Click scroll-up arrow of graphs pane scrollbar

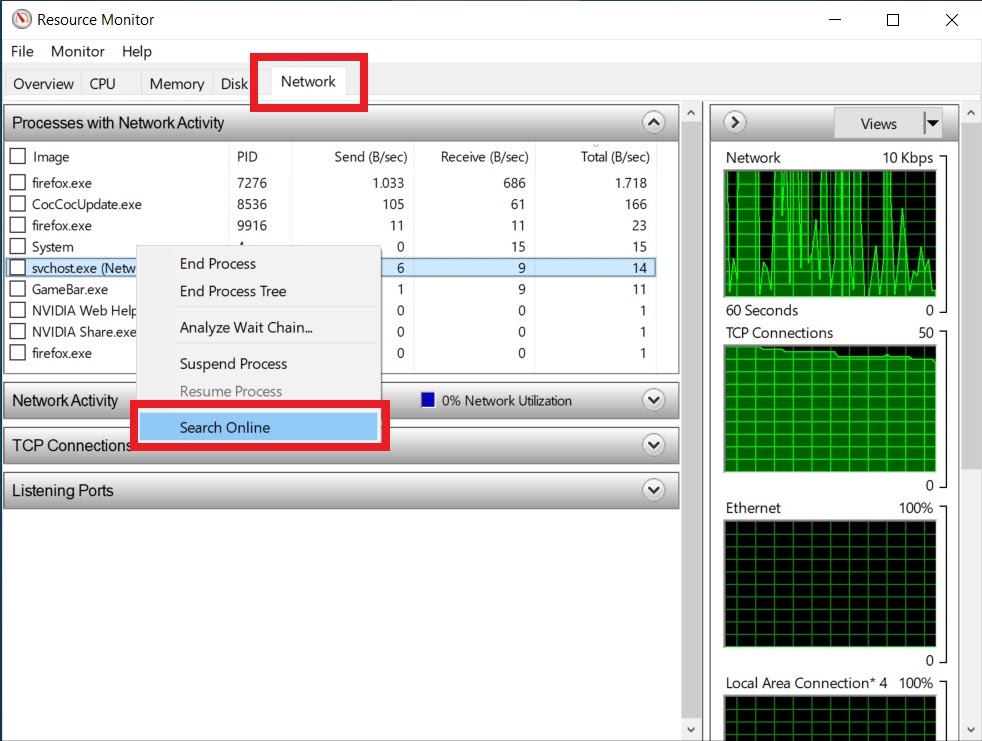971,113
